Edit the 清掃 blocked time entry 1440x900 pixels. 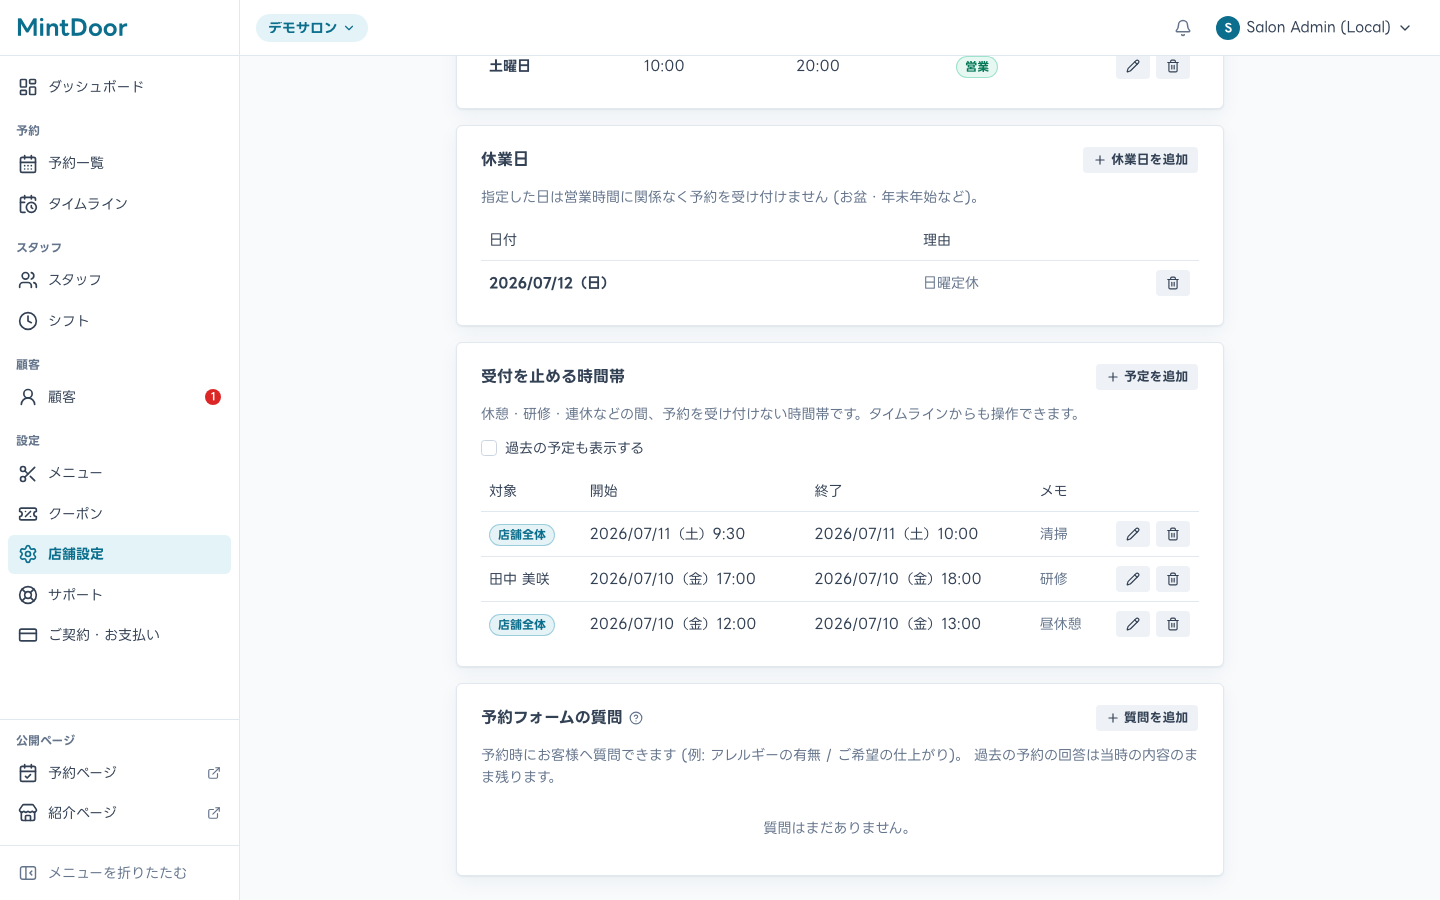tap(1133, 534)
